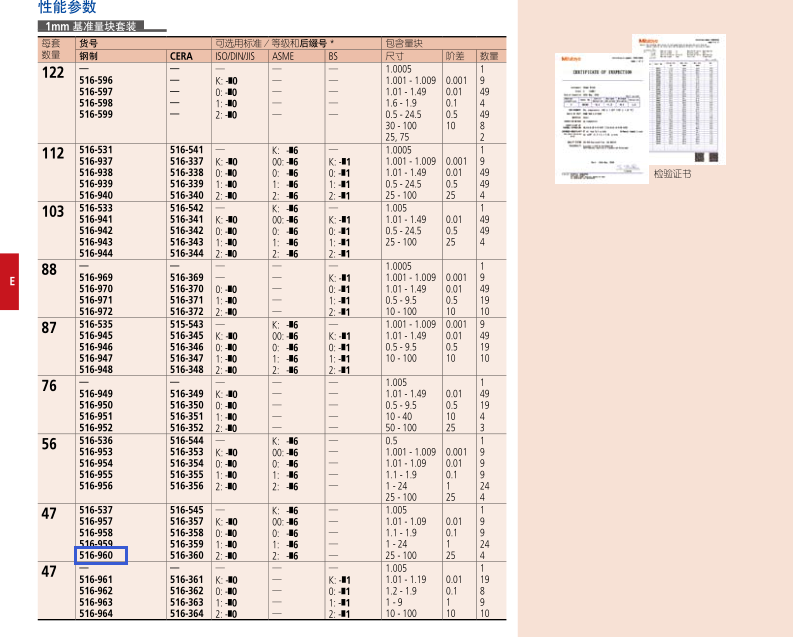Click the BS column header
This screenshot has height=637, width=793.
coord(333,56)
